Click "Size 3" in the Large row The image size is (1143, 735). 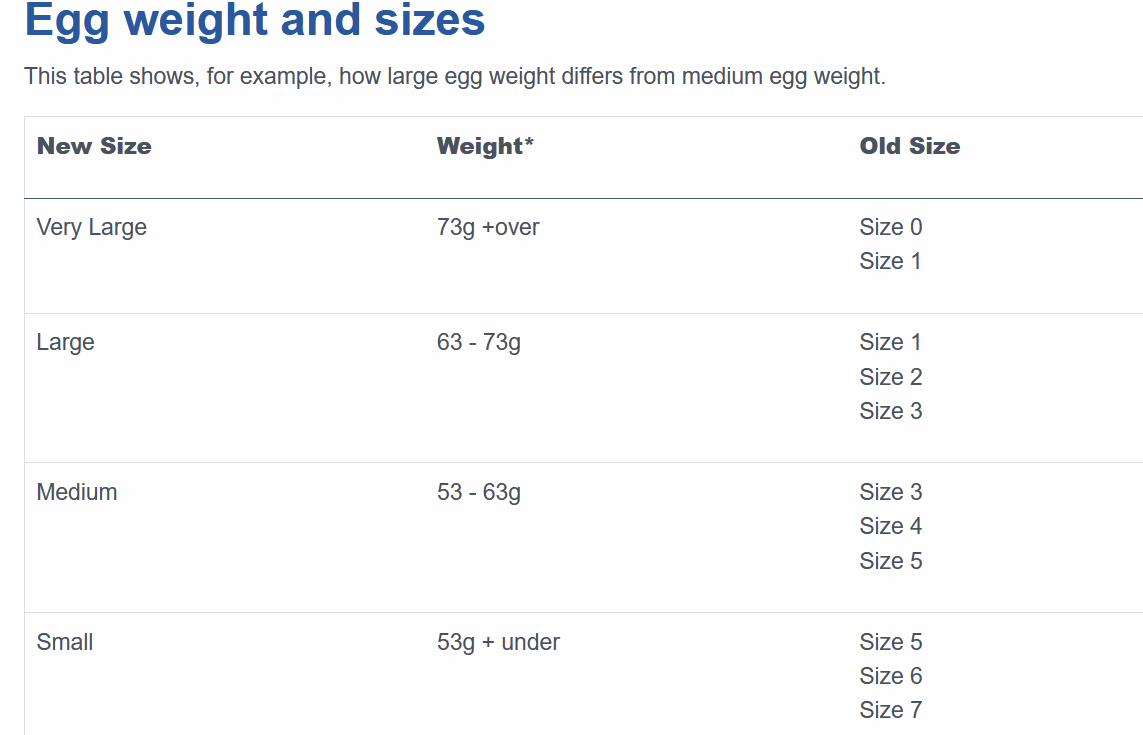click(890, 411)
